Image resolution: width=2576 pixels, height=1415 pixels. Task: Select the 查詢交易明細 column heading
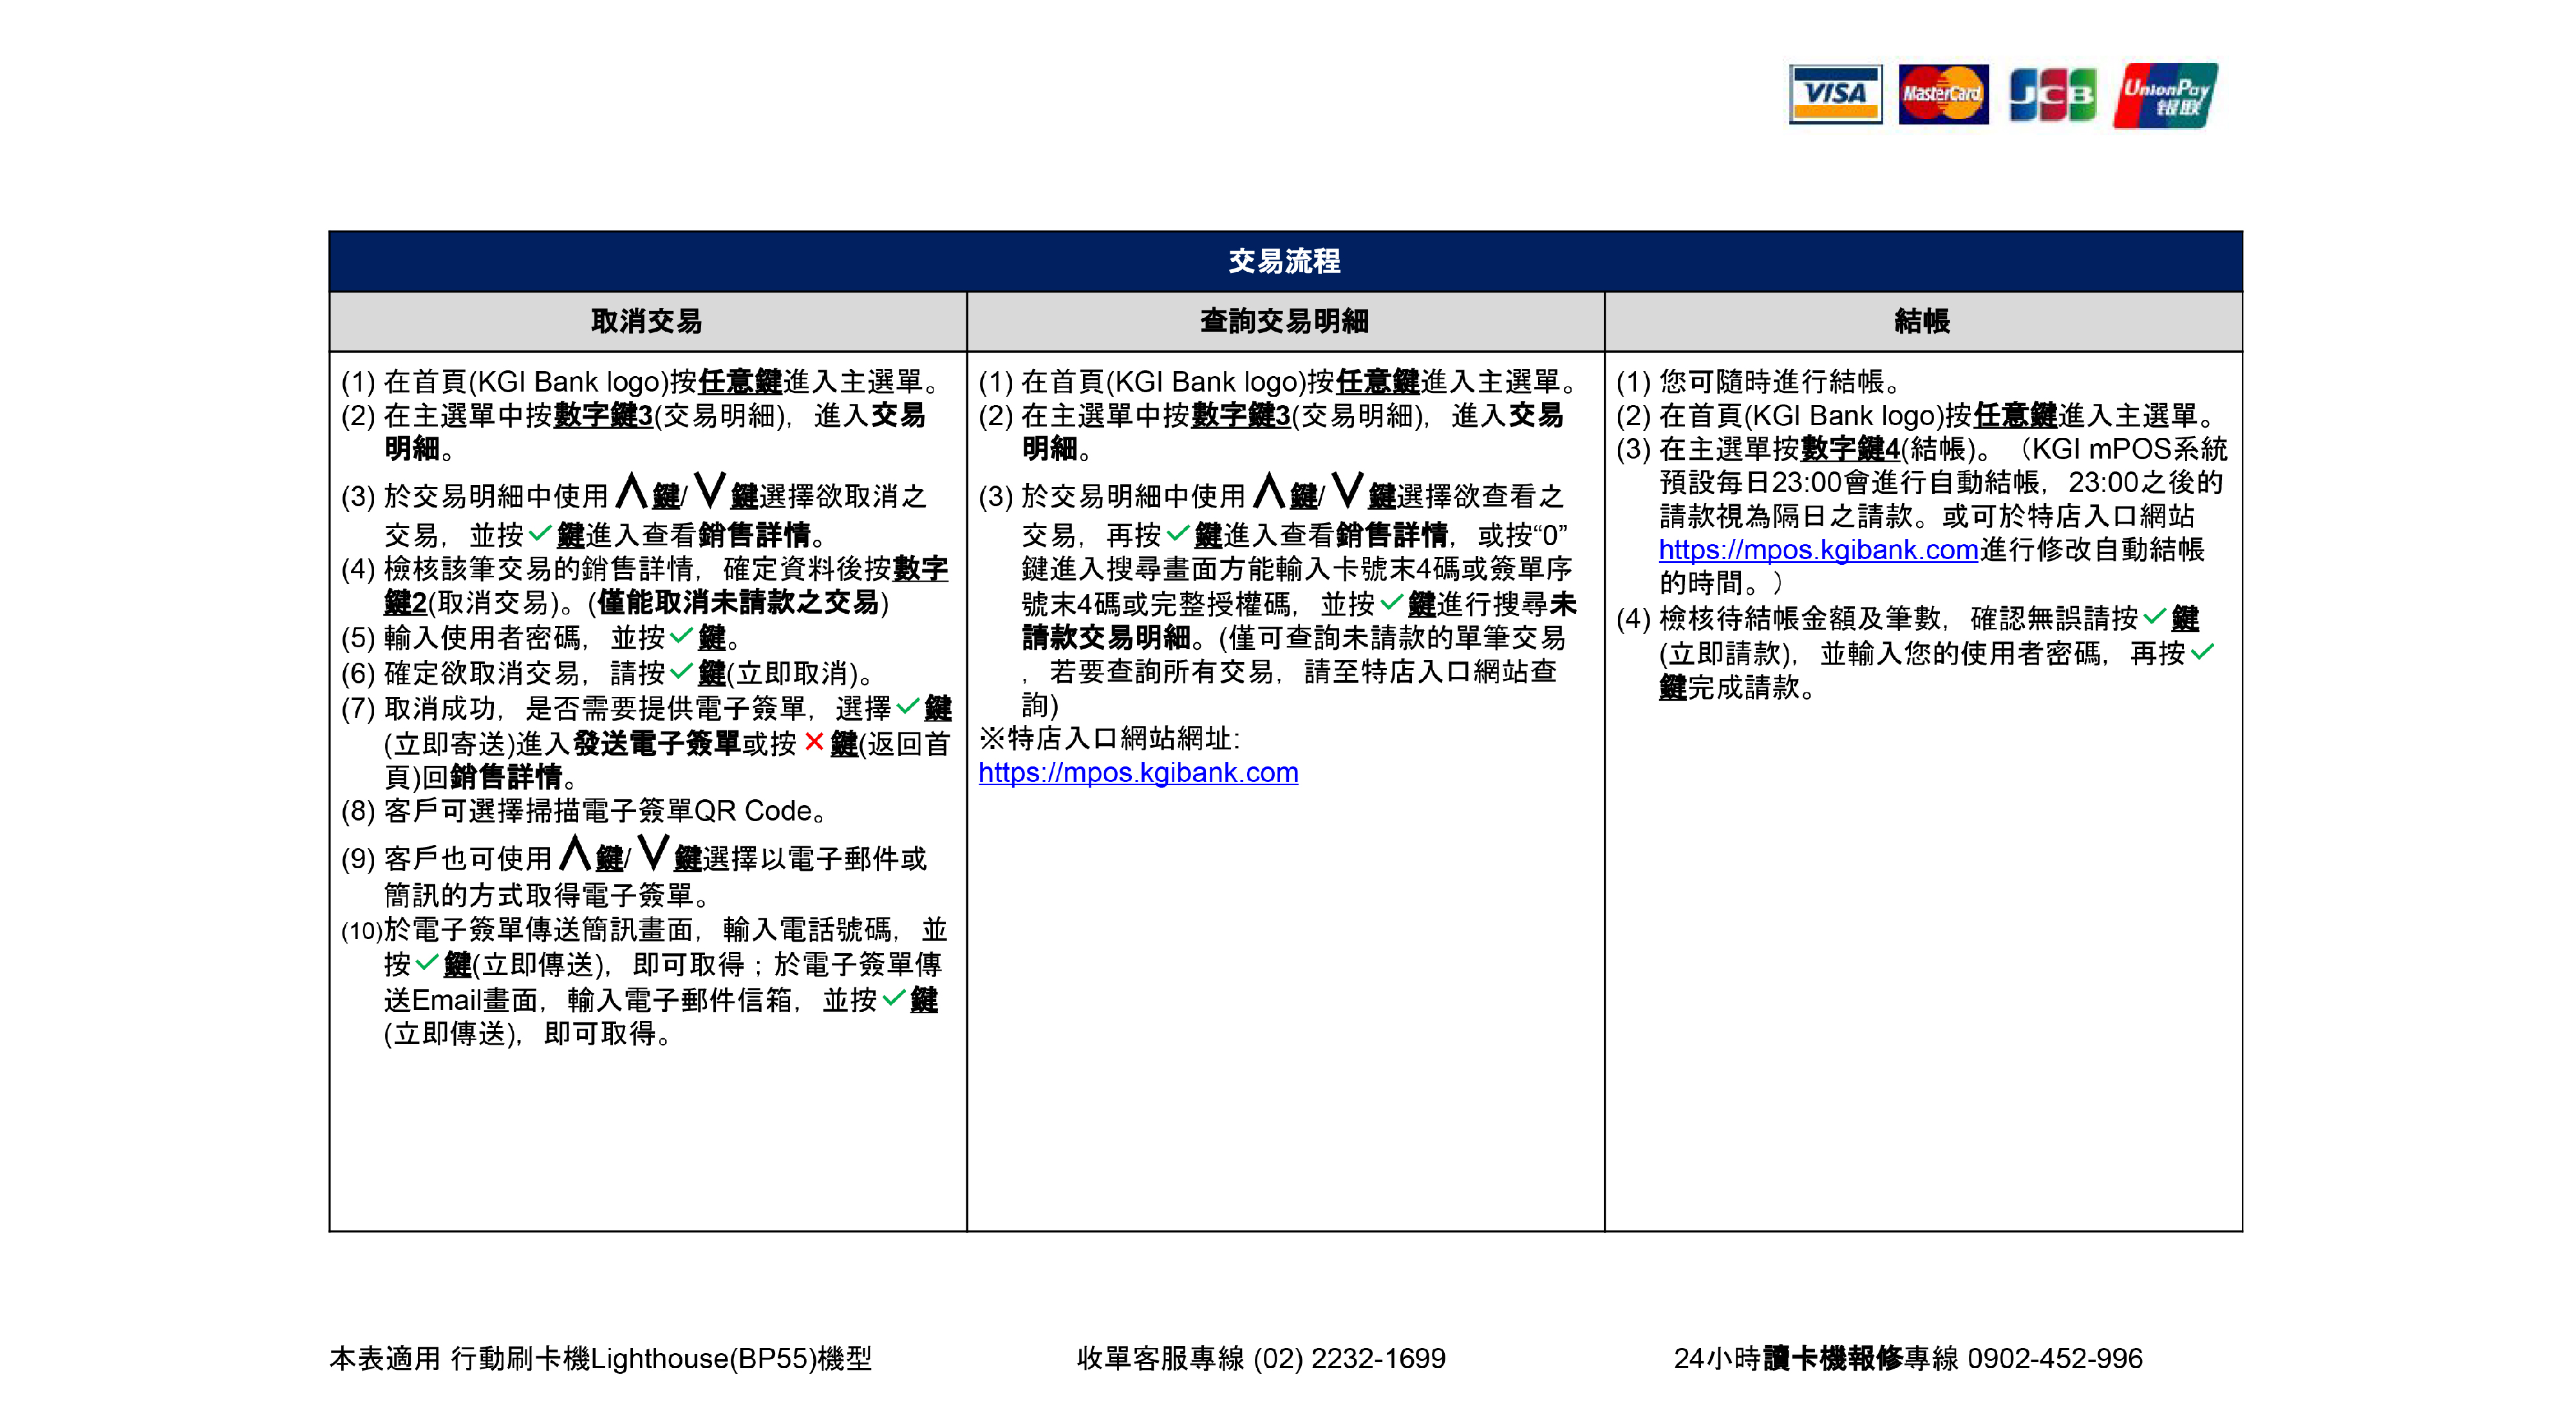(x=1285, y=321)
